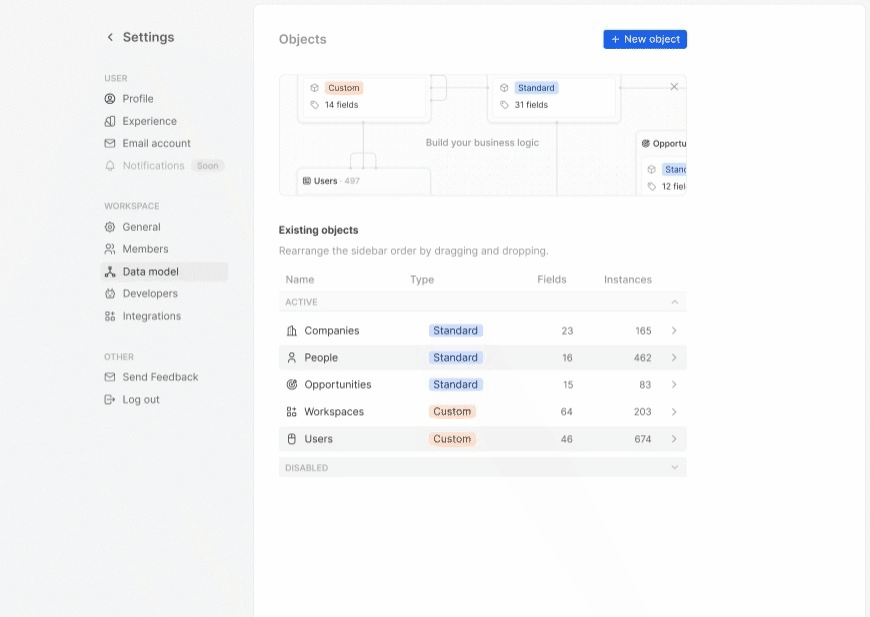Select Integrations in the sidebar

tap(151, 316)
